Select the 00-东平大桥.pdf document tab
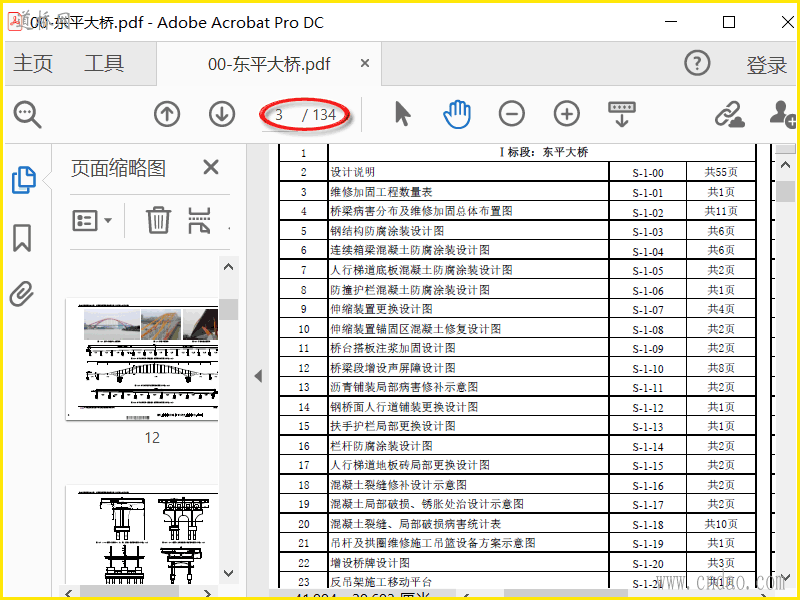This screenshot has height=600, width=800. 269,64
